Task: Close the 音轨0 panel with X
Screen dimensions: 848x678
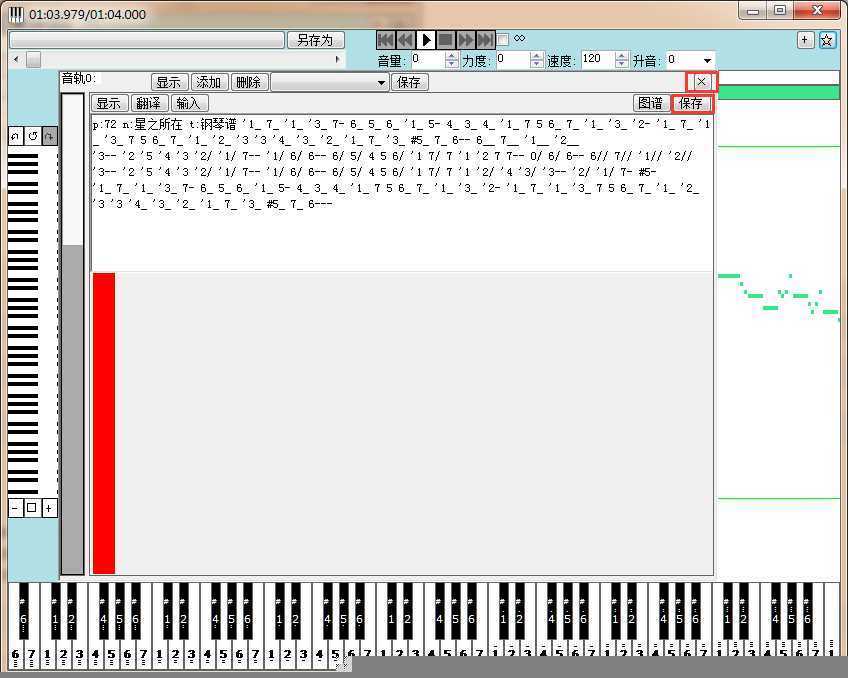Action: tap(701, 82)
